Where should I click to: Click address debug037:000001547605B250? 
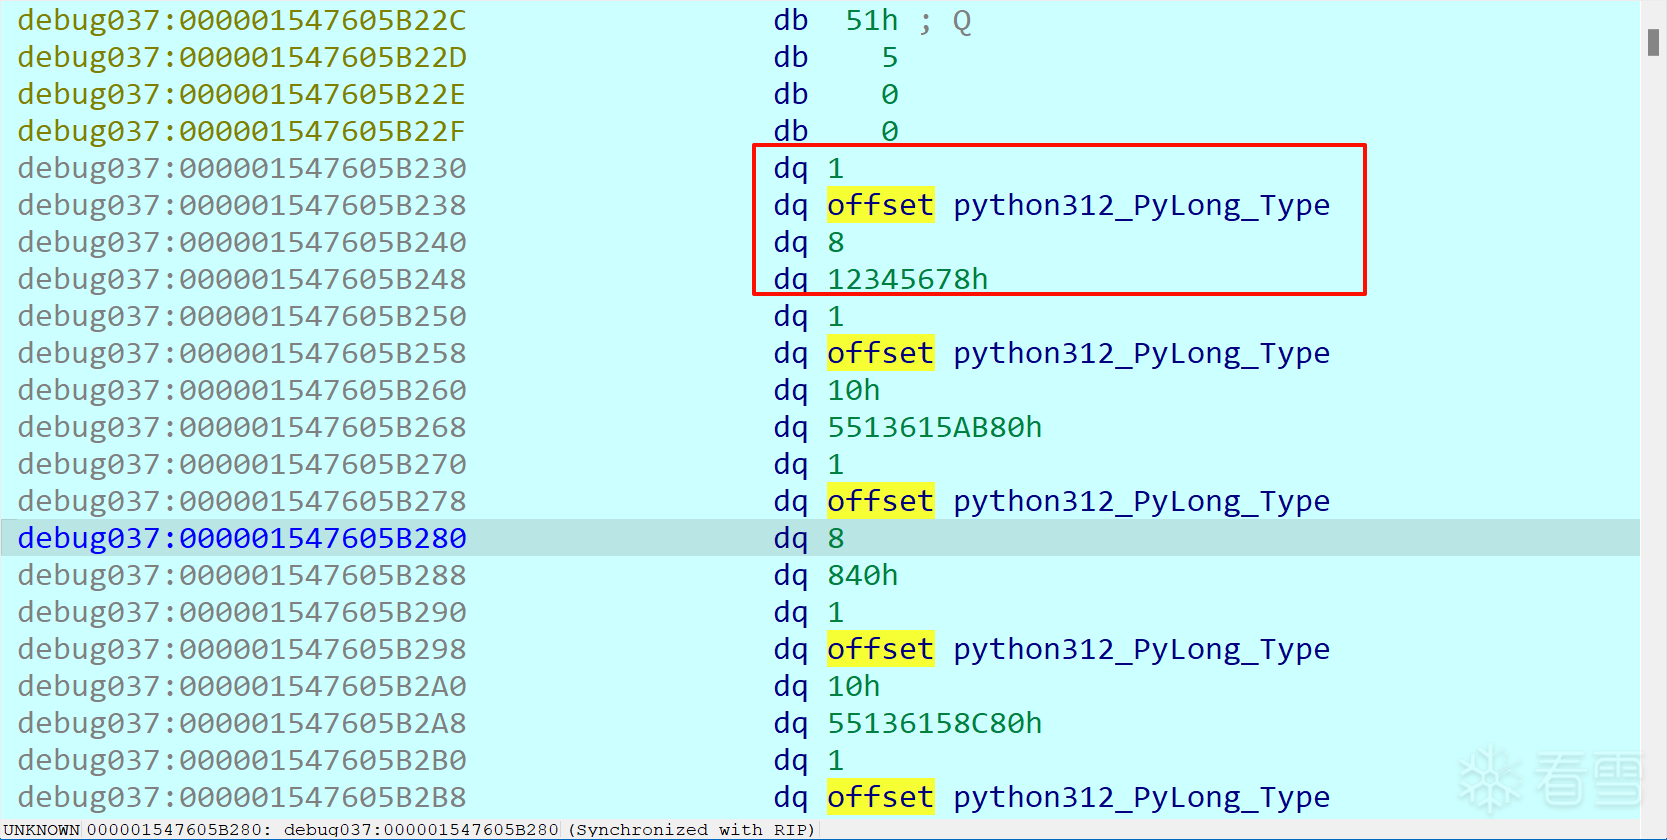(x=242, y=317)
